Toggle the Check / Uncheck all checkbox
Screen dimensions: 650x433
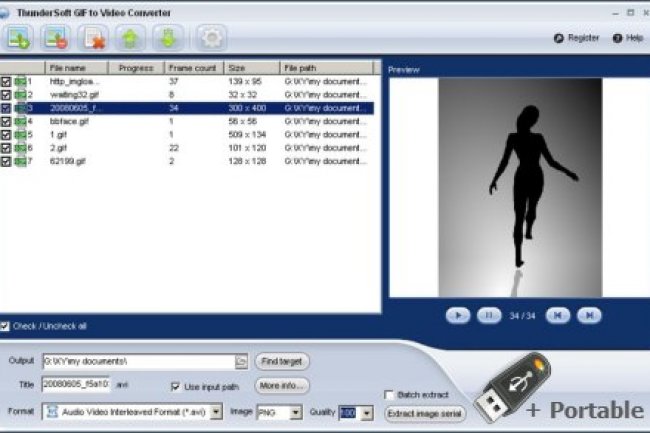6,325
